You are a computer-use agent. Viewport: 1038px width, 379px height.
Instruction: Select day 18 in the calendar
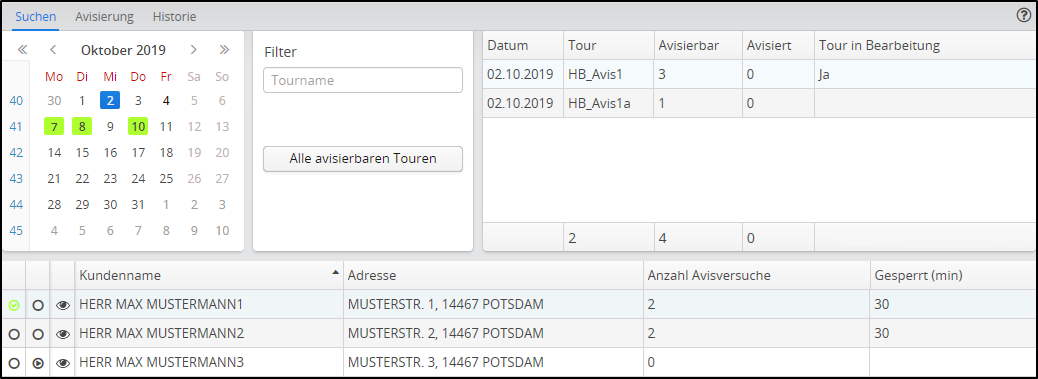point(166,153)
